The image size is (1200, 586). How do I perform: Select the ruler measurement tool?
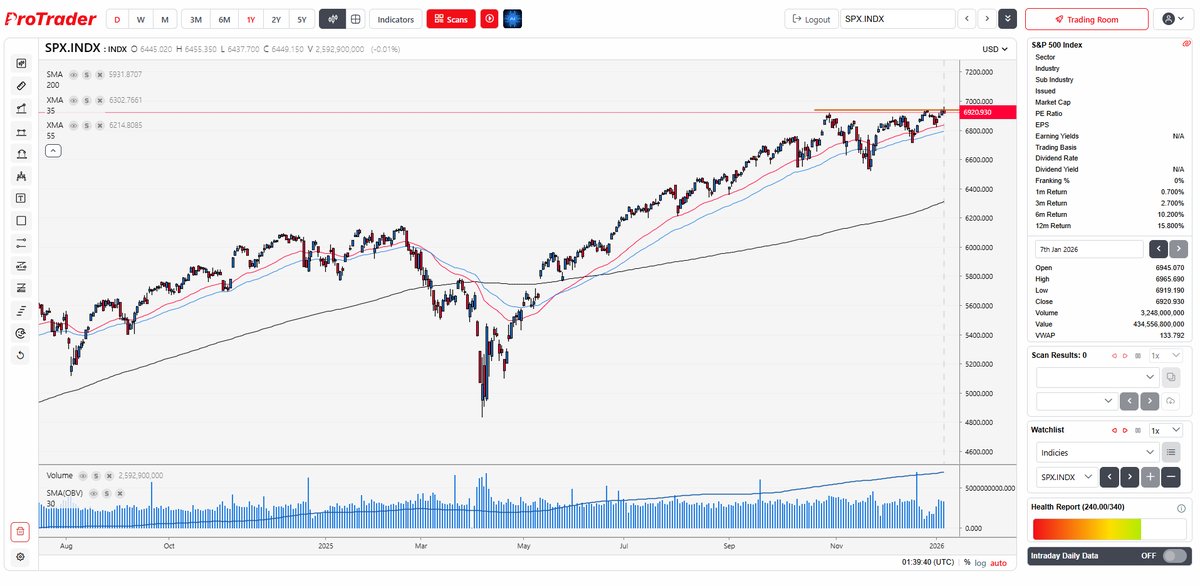coord(21,86)
